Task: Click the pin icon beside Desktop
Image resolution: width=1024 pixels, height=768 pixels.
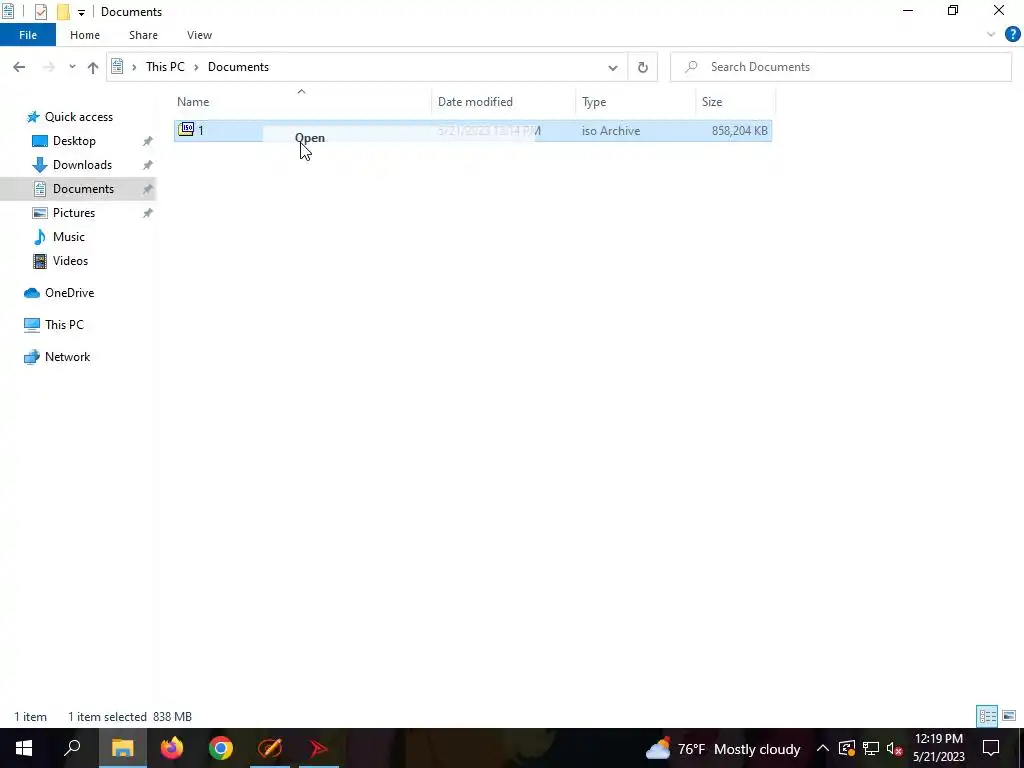Action: pyautogui.click(x=148, y=141)
